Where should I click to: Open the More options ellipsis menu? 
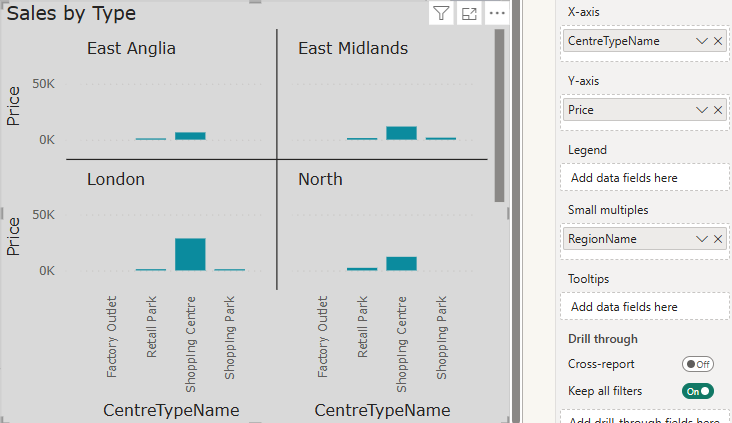pyautogui.click(x=497, y=13)
